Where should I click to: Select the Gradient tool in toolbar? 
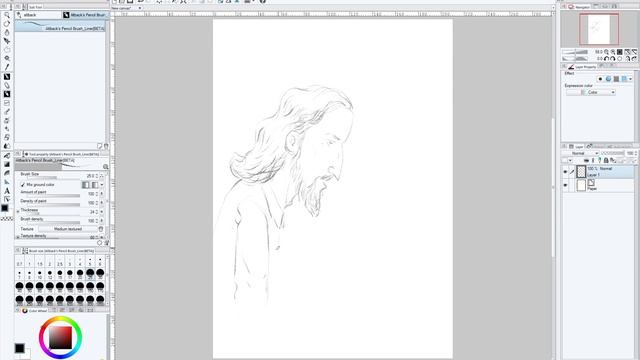click(x=7, y=164)
